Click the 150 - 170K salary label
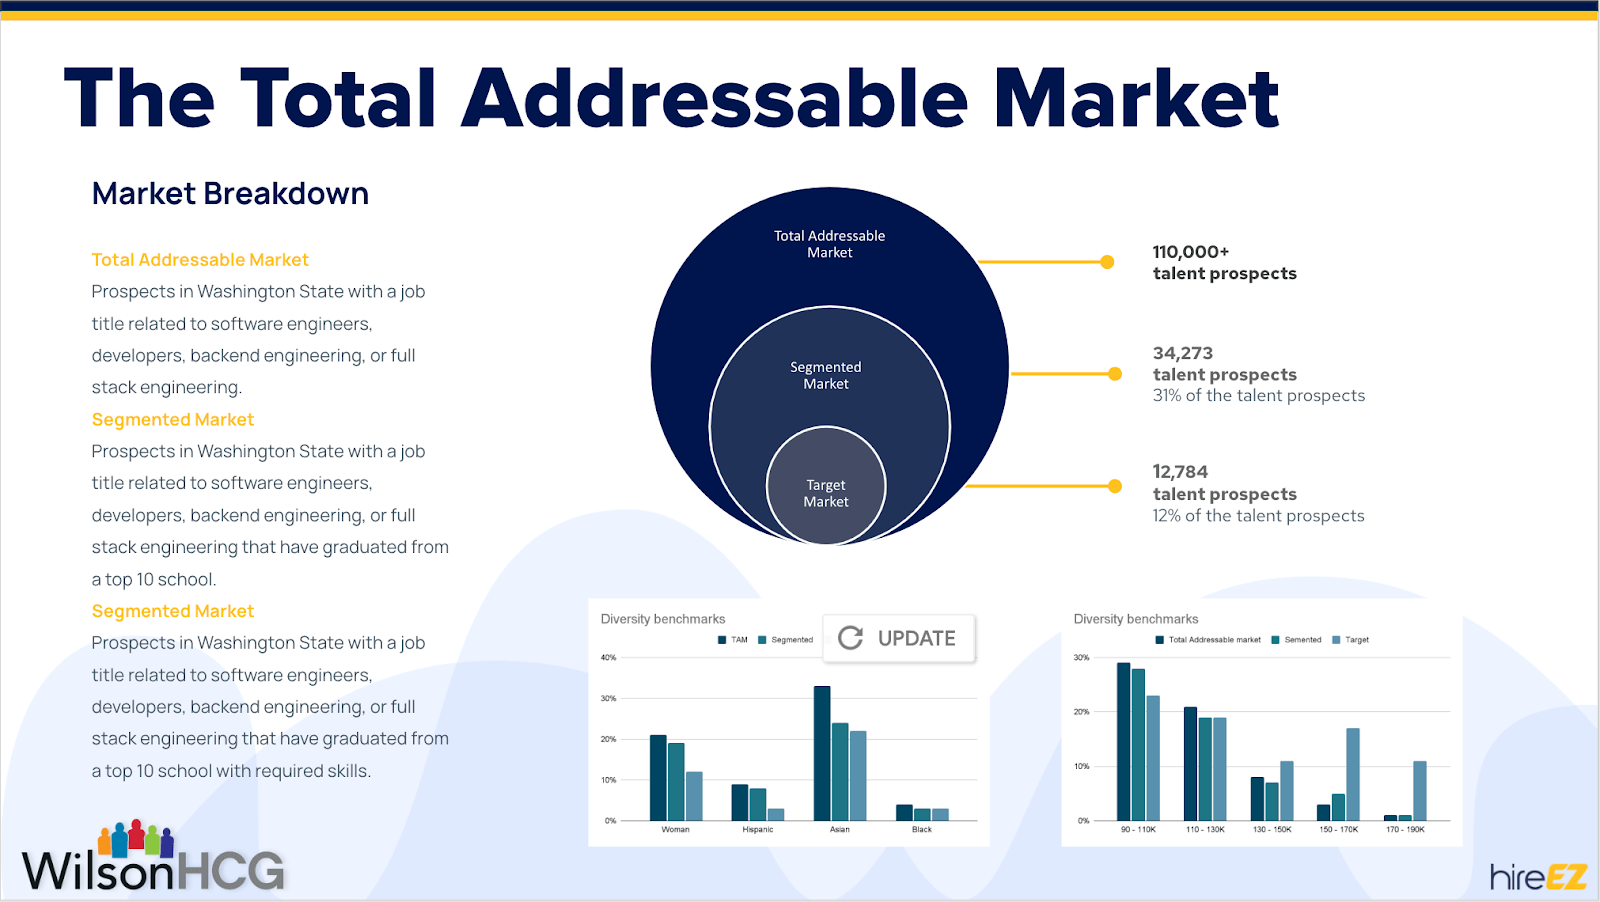This screenshot has width=1600, height=902. point(1339,829)
